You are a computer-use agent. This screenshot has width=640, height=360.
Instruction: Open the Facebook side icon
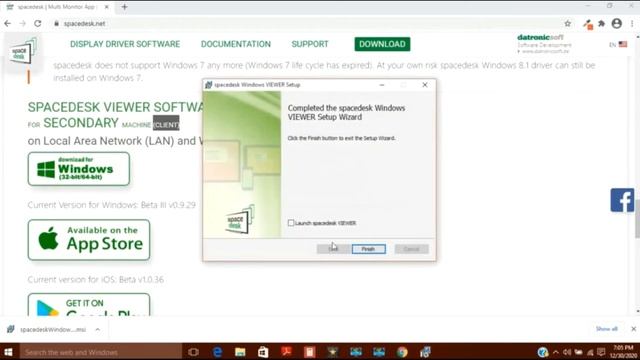click(622, 200)
